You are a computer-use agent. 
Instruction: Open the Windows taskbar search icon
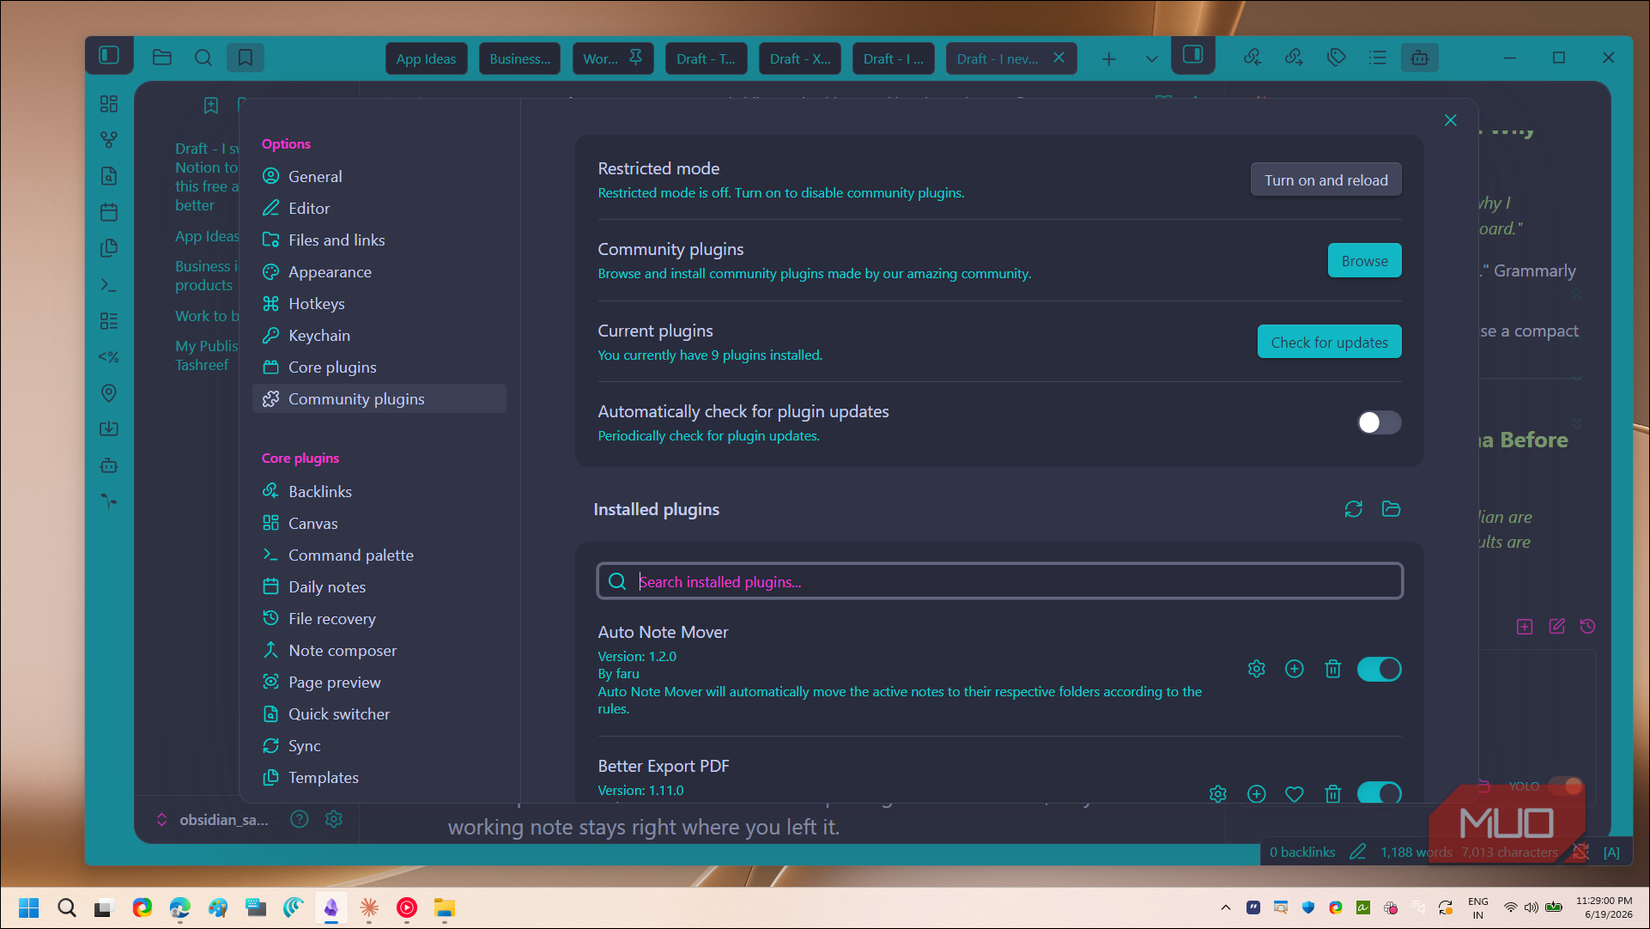click(x=66, y=908)
